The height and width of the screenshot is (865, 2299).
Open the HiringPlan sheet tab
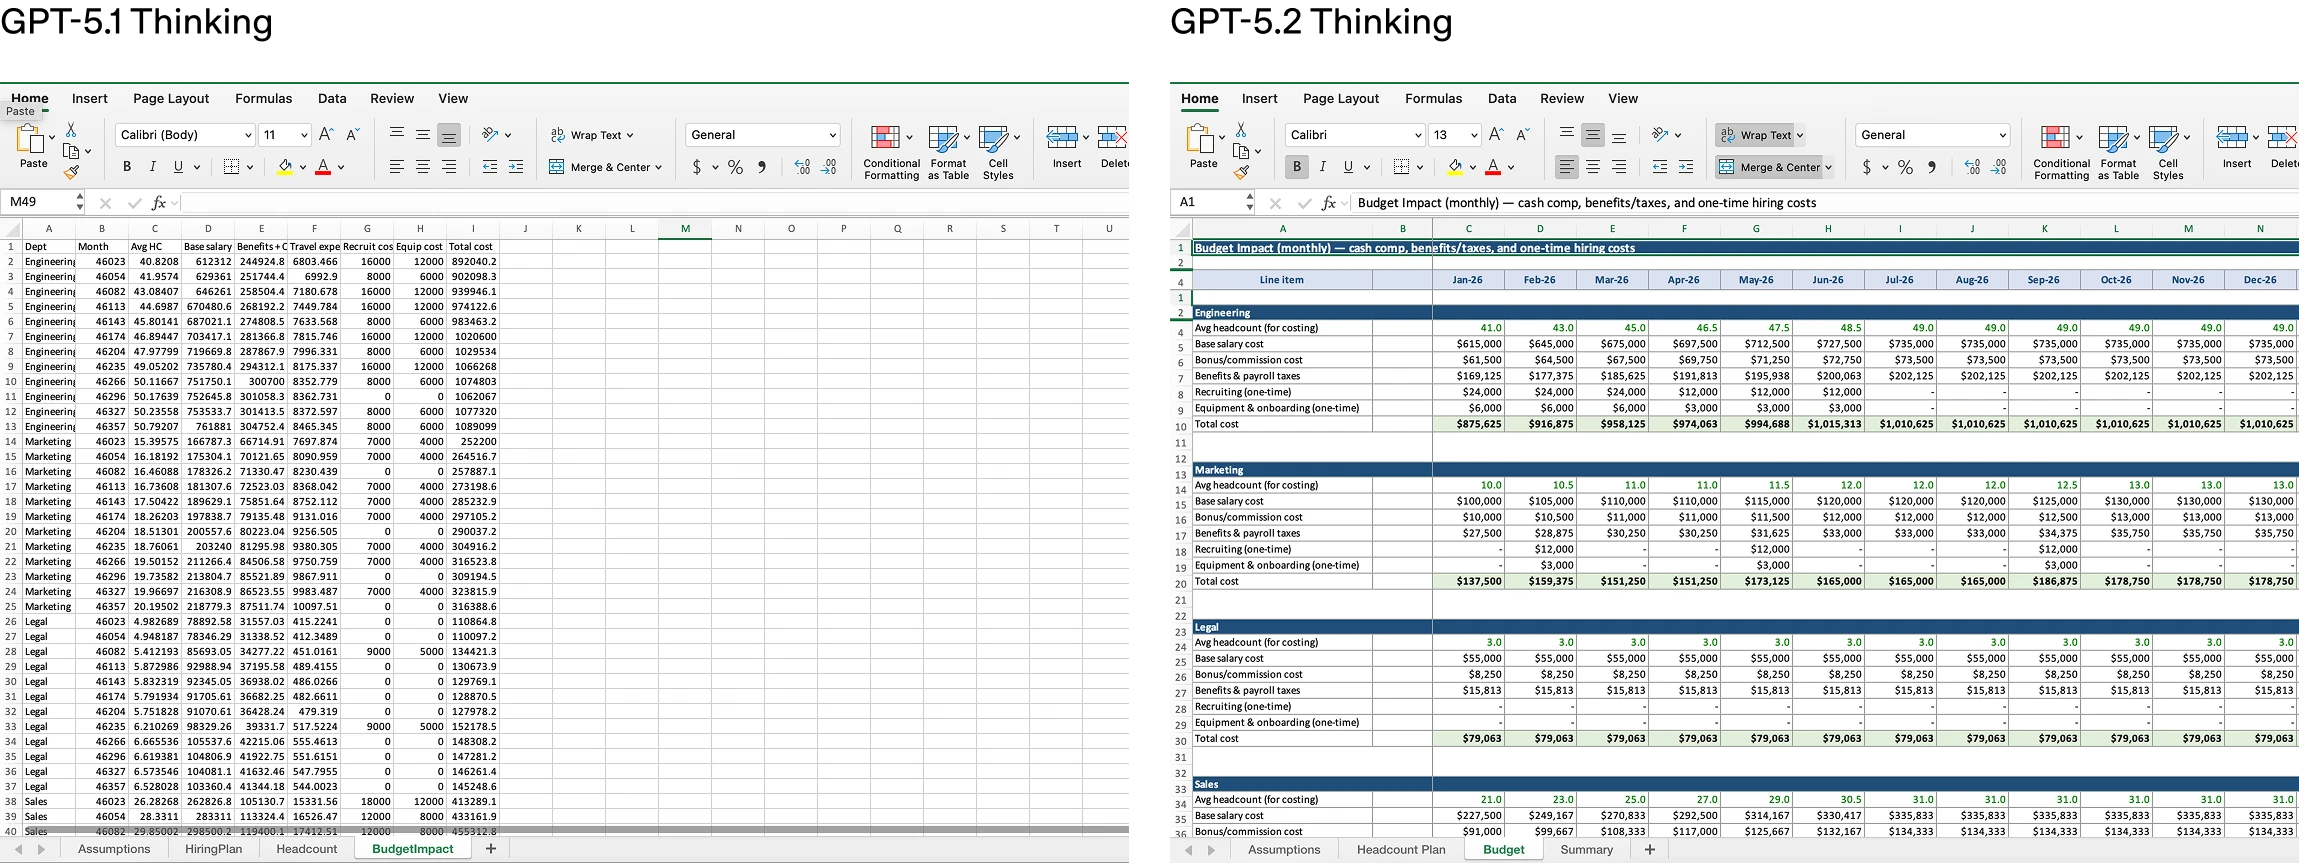(213, 849)
